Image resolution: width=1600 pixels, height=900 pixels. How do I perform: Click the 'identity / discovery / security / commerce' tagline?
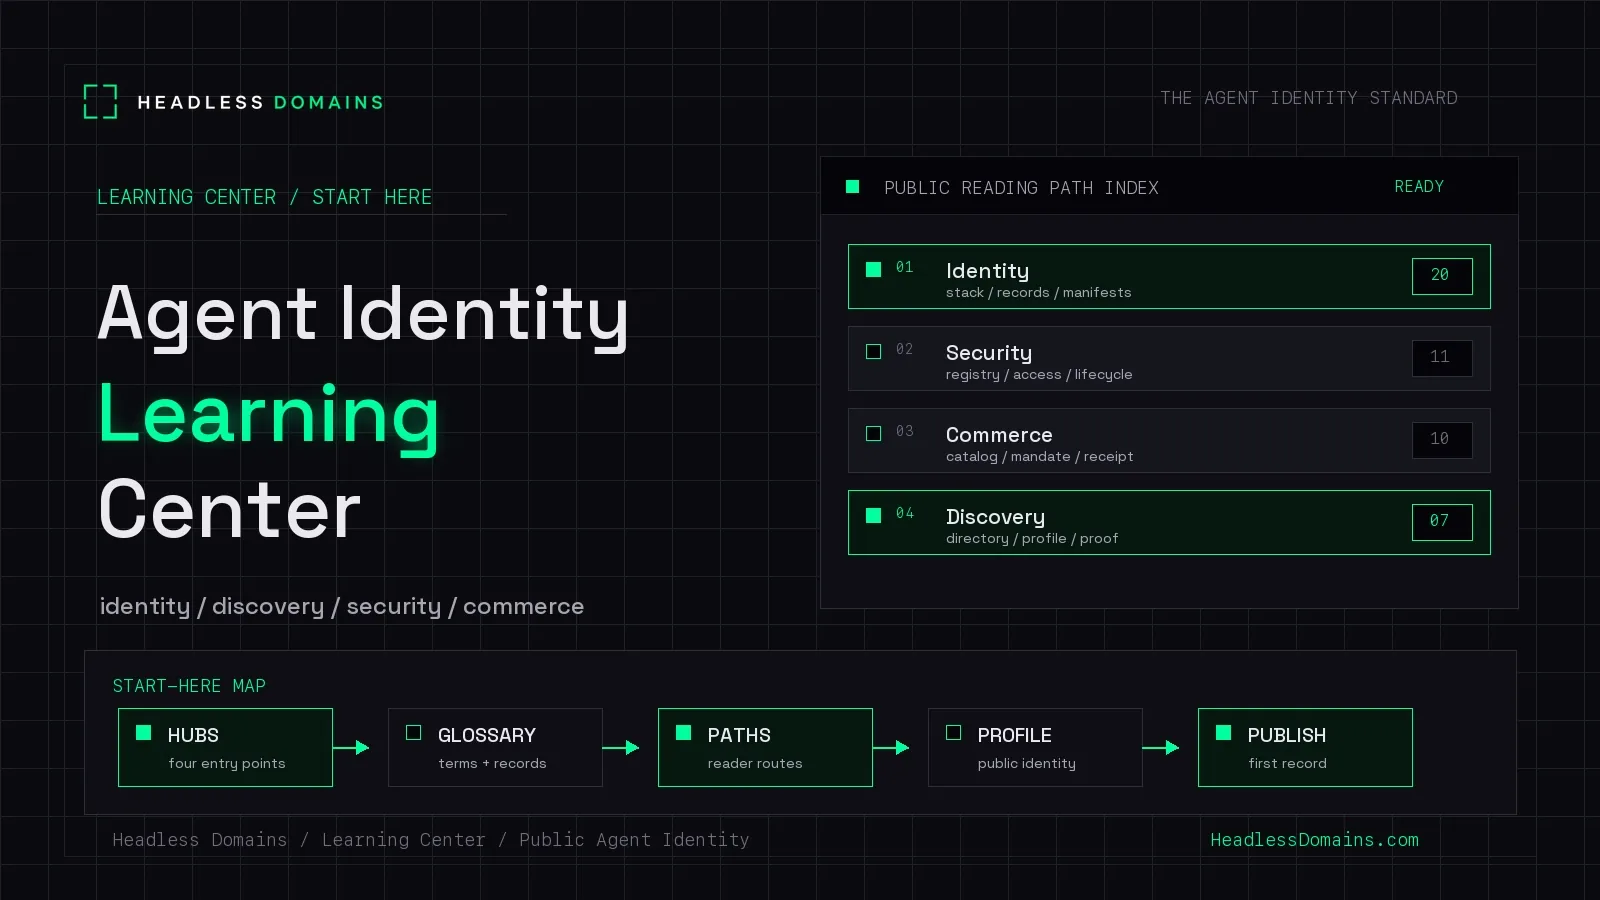pyautogui.click(x=342, y=606)
